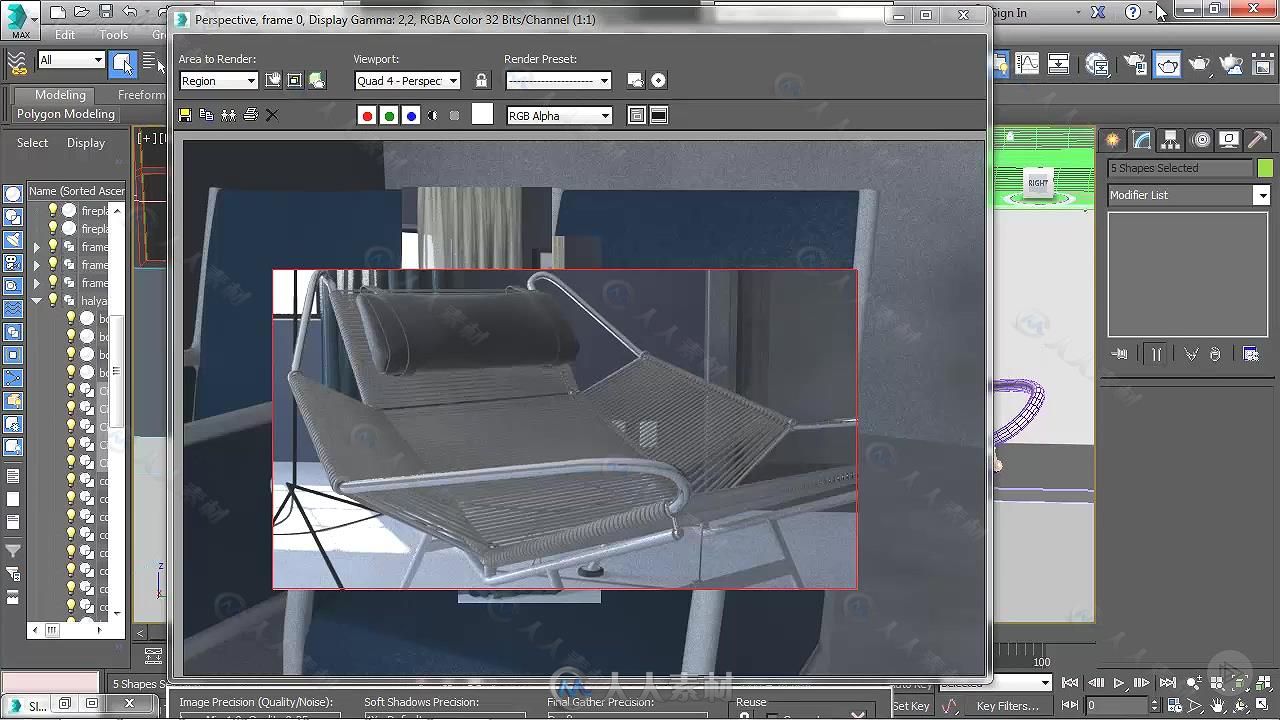Toggle the viewport lock padlock
Screen dimensions: 1280x720
(x=481, y=80)
